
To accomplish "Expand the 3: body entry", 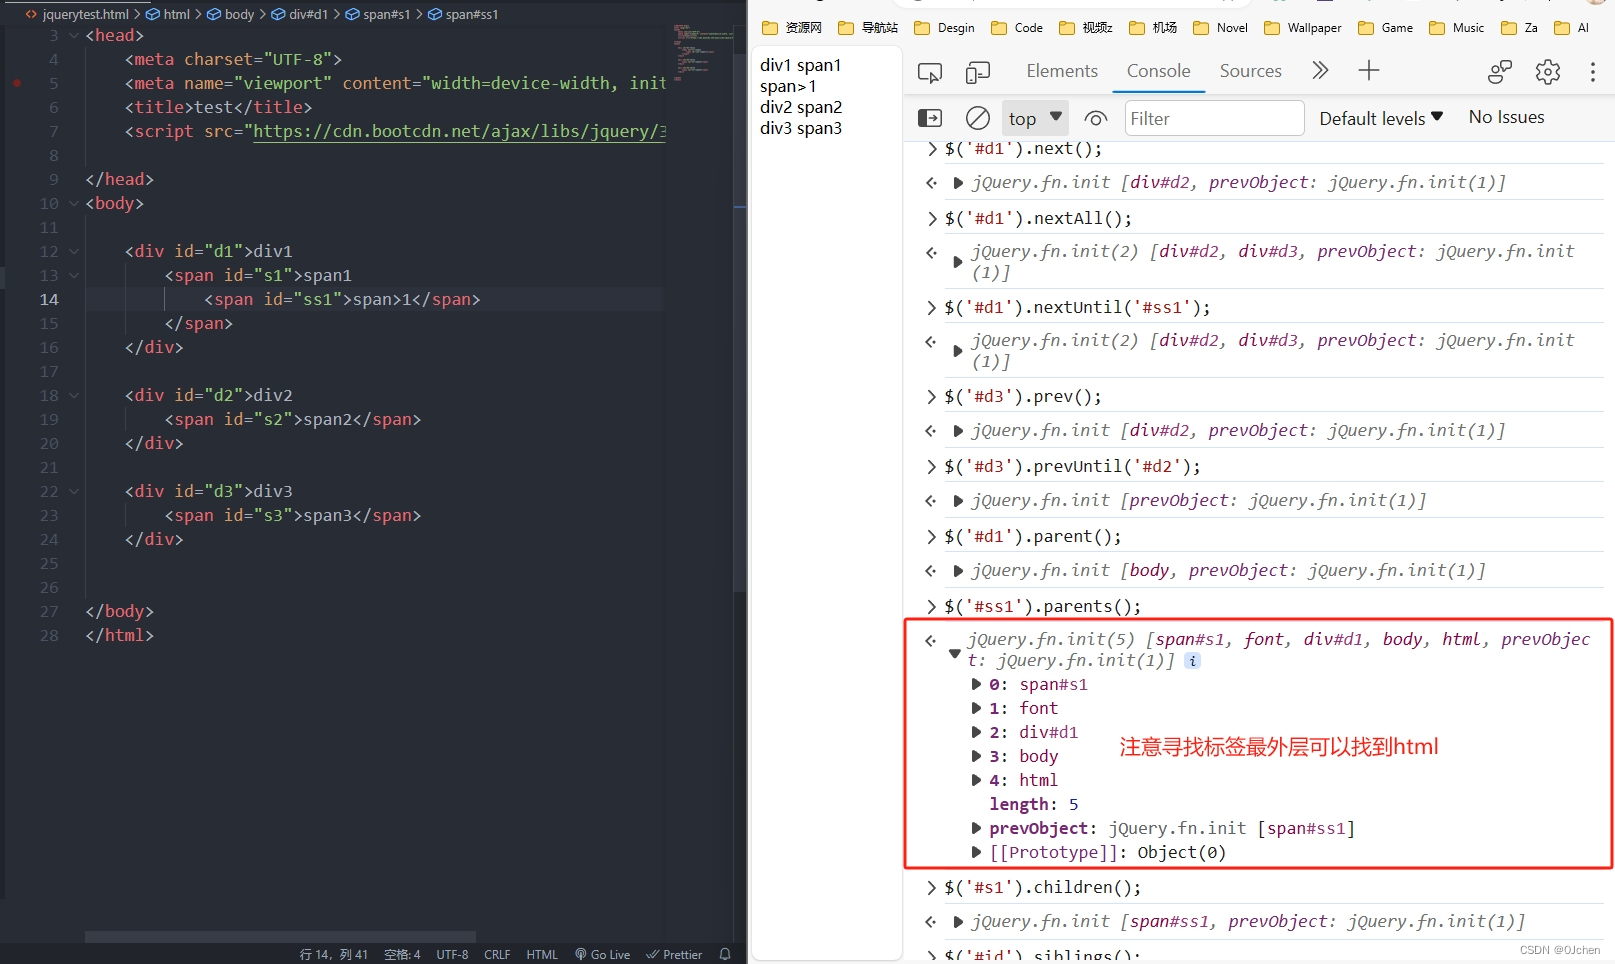I will coord(977,756).
